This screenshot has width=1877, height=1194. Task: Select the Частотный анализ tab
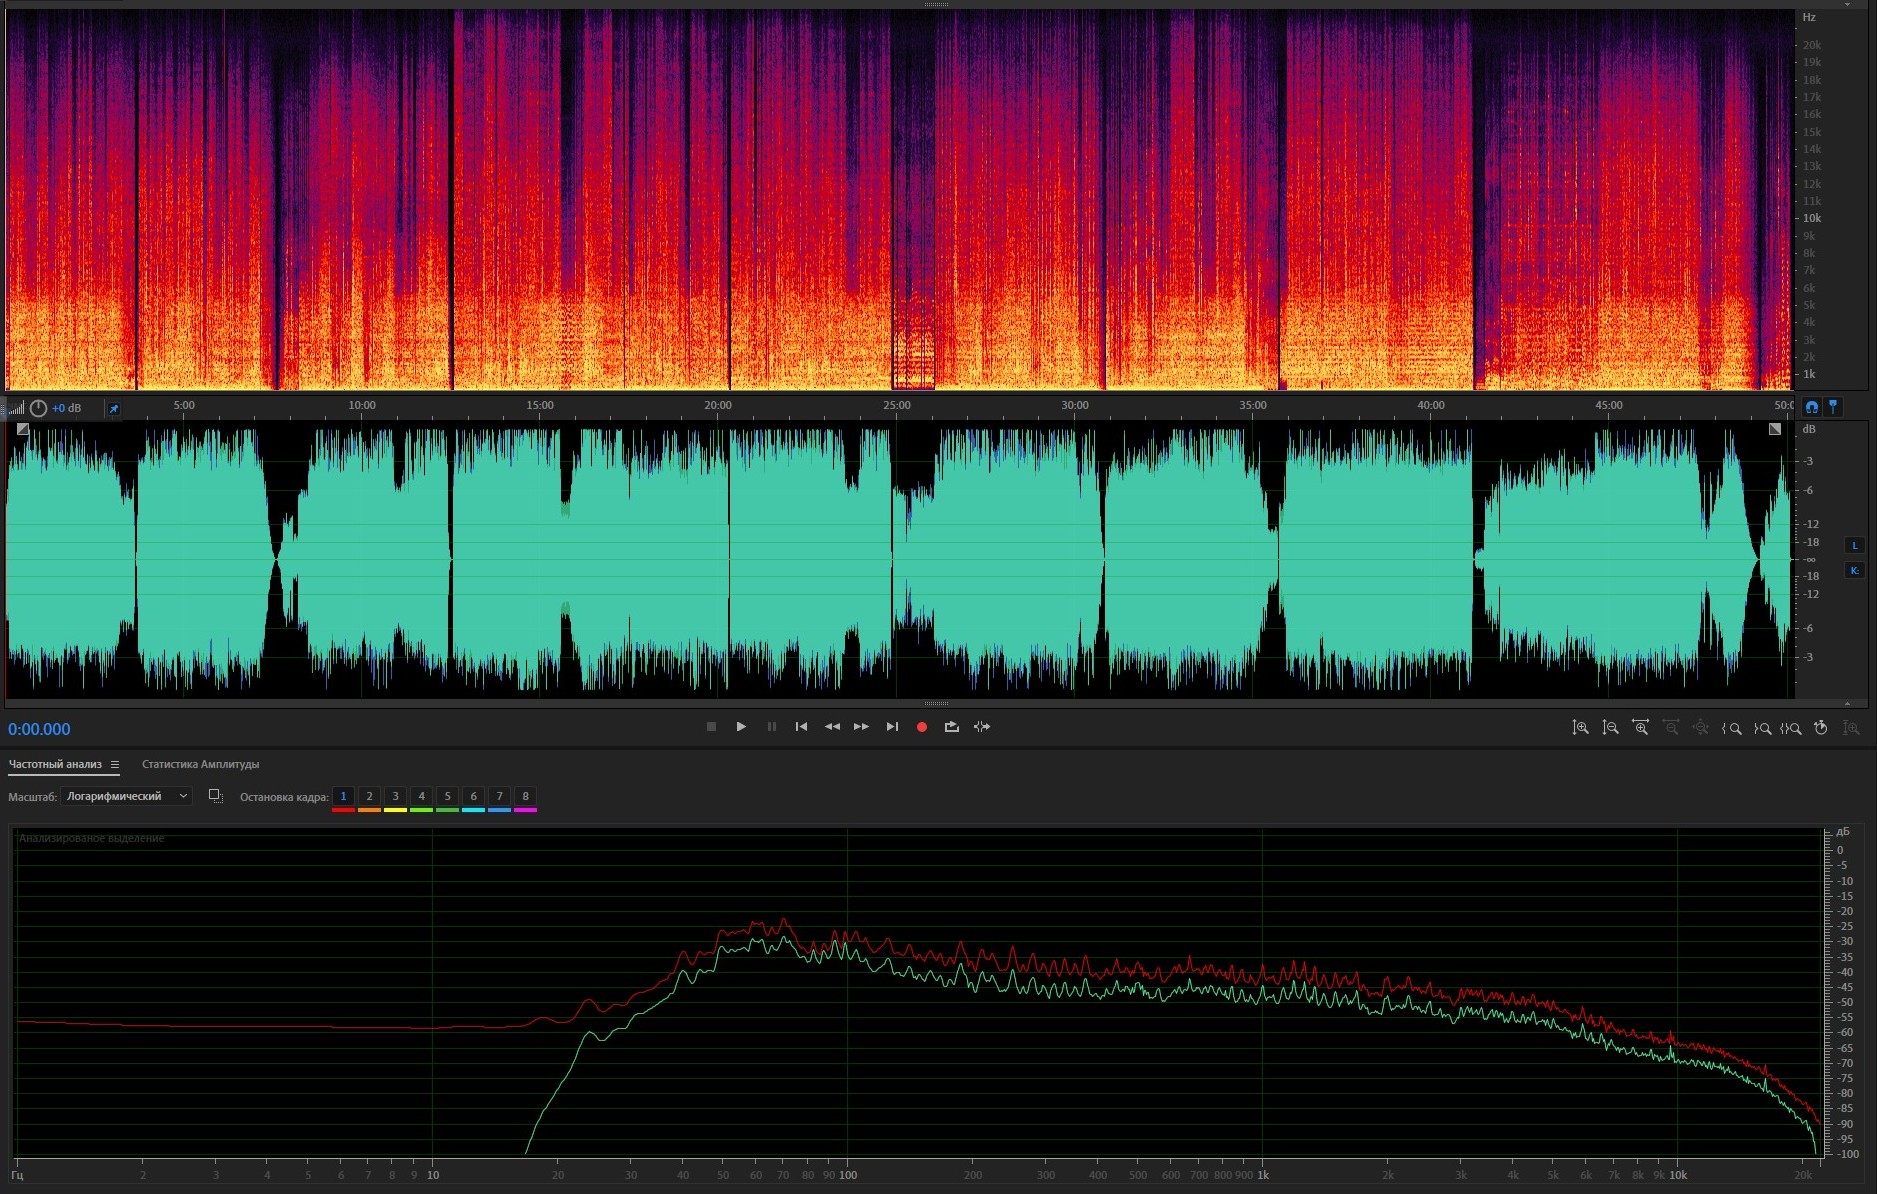coord(55,765)
